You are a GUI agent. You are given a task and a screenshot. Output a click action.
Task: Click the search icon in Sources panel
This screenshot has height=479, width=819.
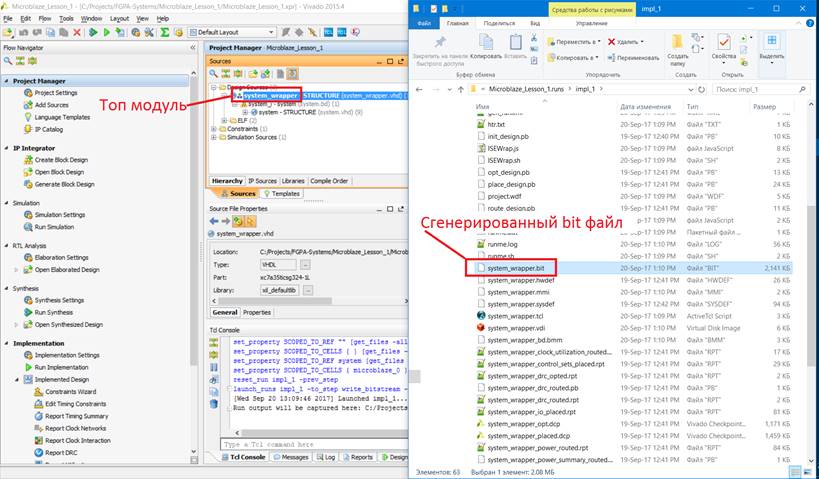(x=214, y=74)
